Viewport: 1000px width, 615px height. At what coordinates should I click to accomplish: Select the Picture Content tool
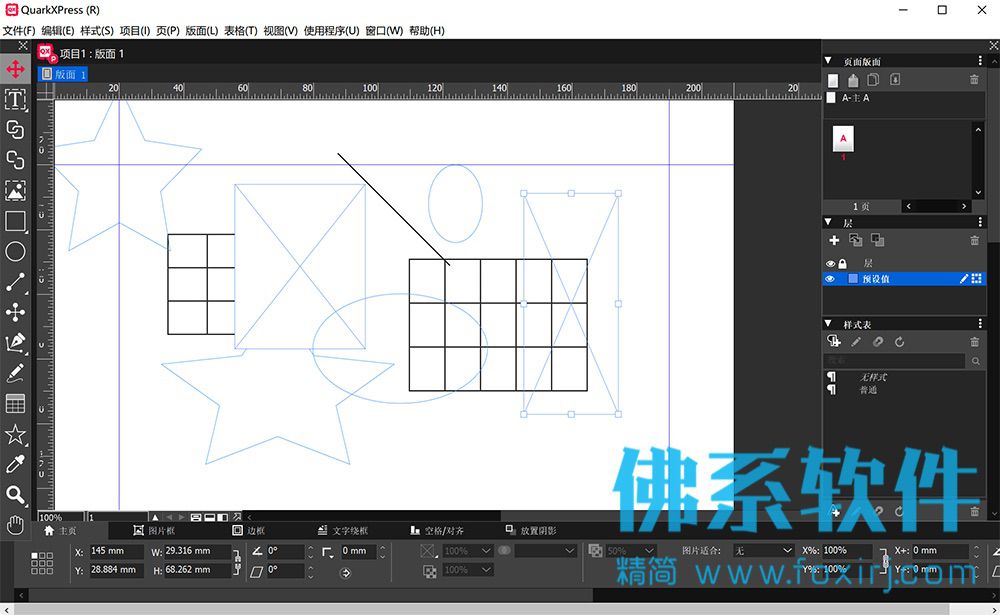pyautogui.click(x=15, y=191)
